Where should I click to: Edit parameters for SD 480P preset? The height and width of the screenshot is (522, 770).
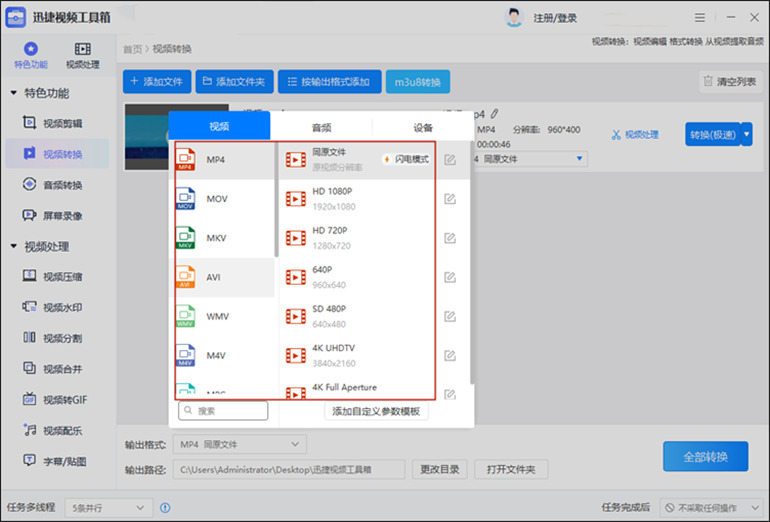(x=450, y=317)
